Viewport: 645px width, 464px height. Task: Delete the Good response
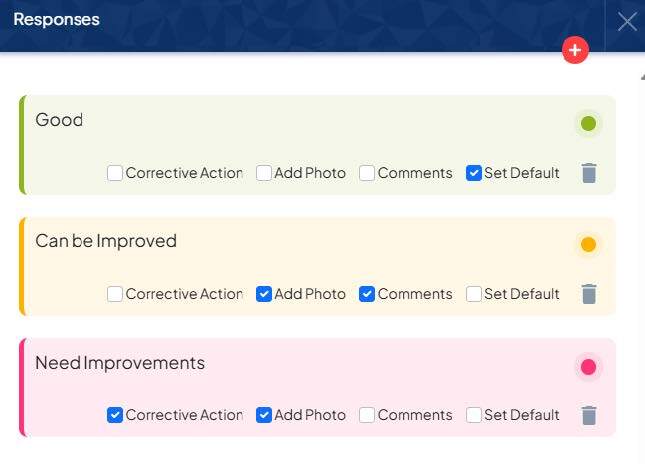589,173
